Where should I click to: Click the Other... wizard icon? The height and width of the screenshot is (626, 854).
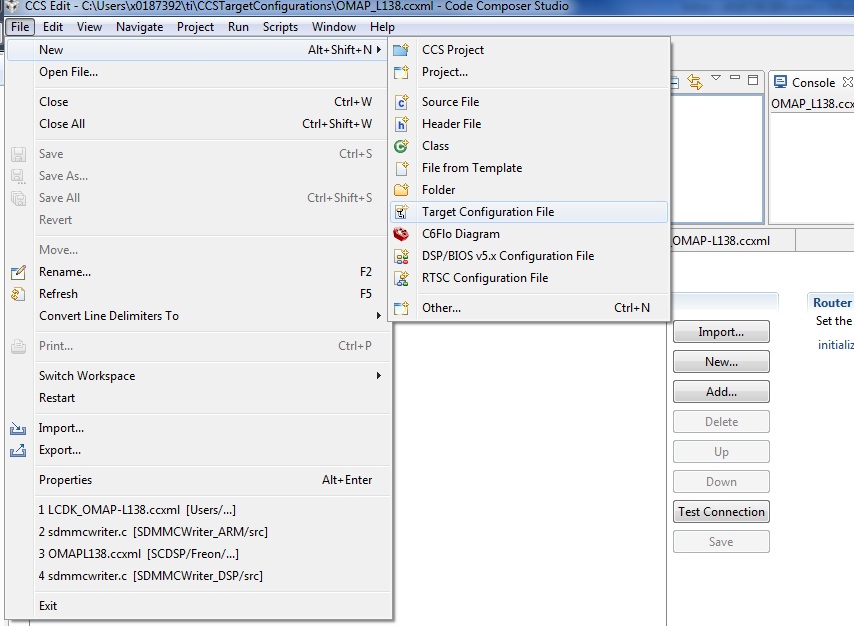(401, 308)
